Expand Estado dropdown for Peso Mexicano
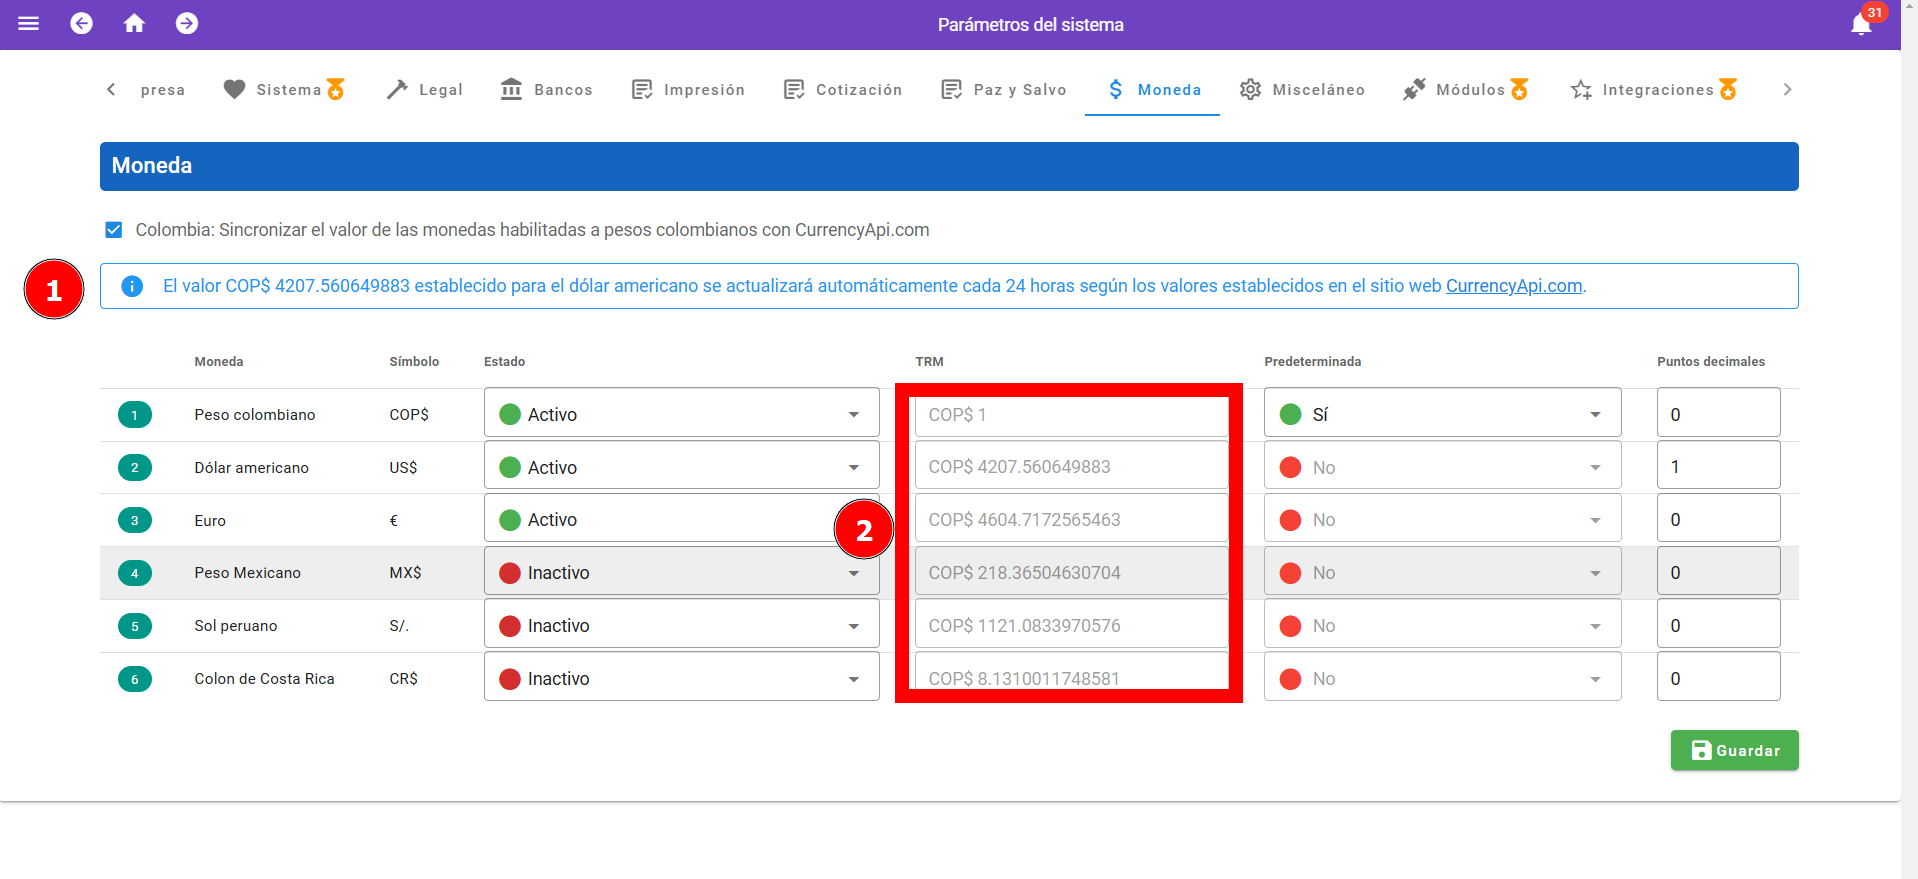 [681, 573]
